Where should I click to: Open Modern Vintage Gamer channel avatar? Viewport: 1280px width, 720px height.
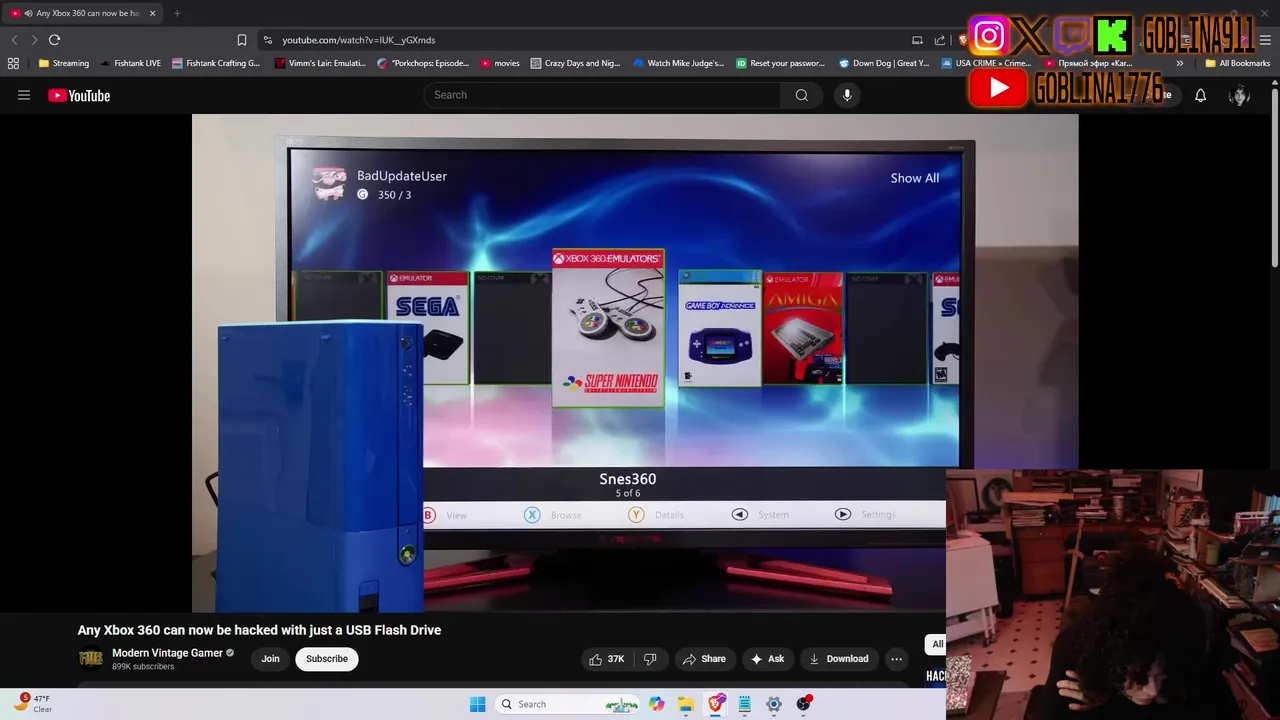(x=90, y=658)
